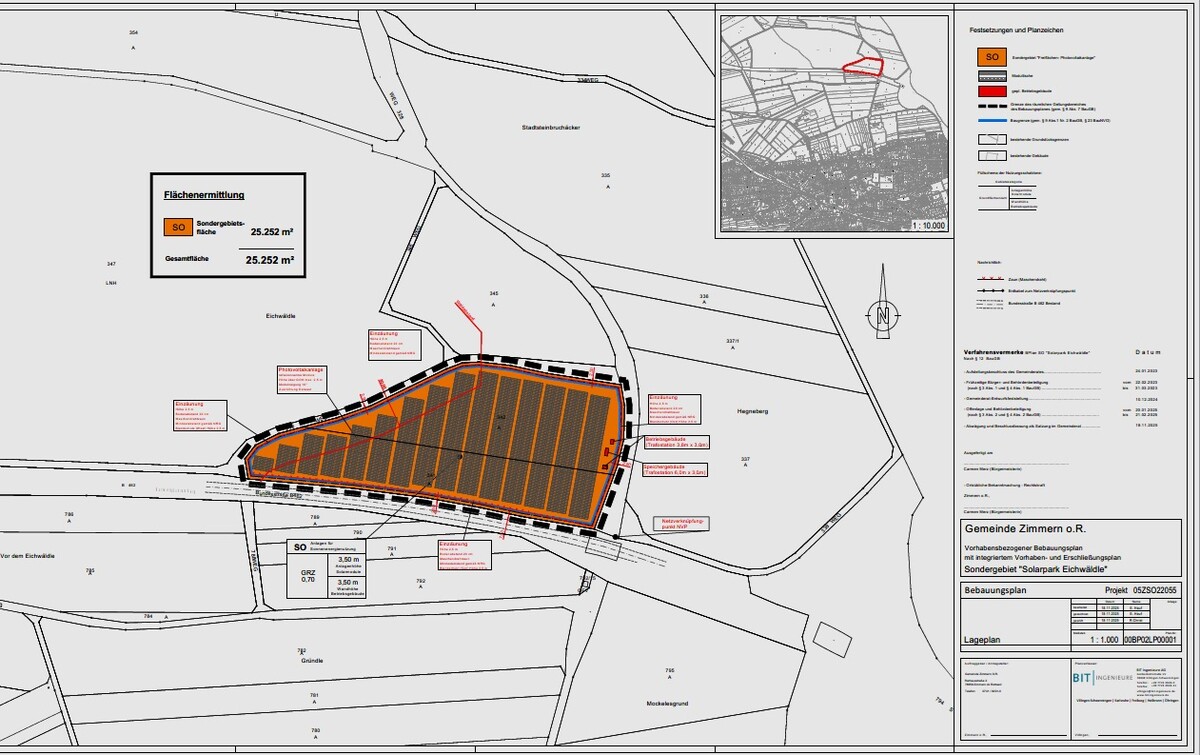Click parcel number '347'
This screenshot has height=755, width=1200.
click(111, 263)
